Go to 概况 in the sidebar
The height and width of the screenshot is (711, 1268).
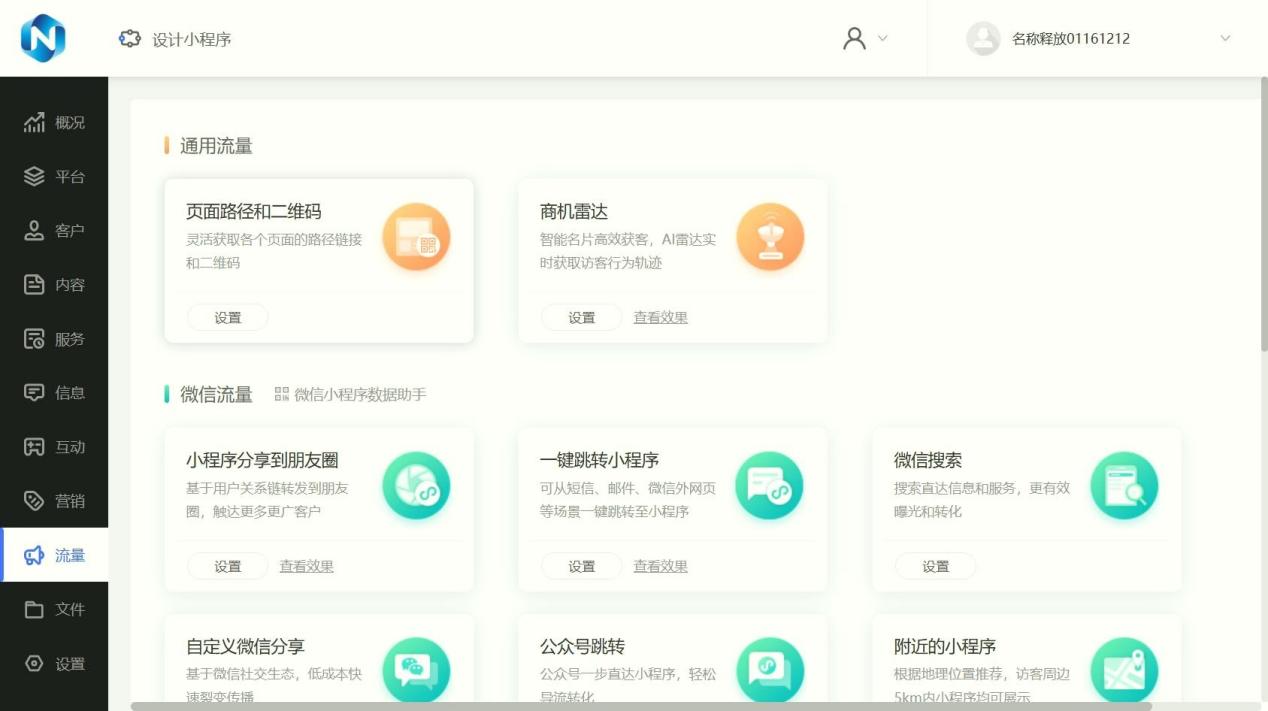[55, 123]
